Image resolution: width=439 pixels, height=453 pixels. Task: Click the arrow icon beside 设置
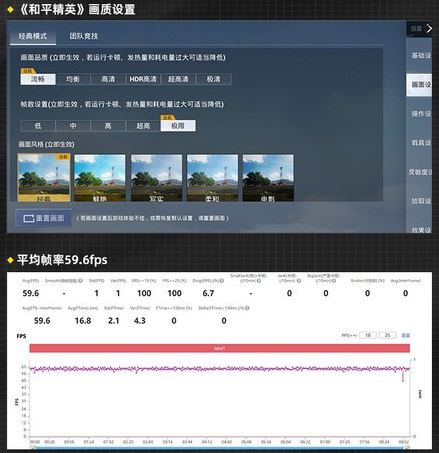tap(429, 29)
